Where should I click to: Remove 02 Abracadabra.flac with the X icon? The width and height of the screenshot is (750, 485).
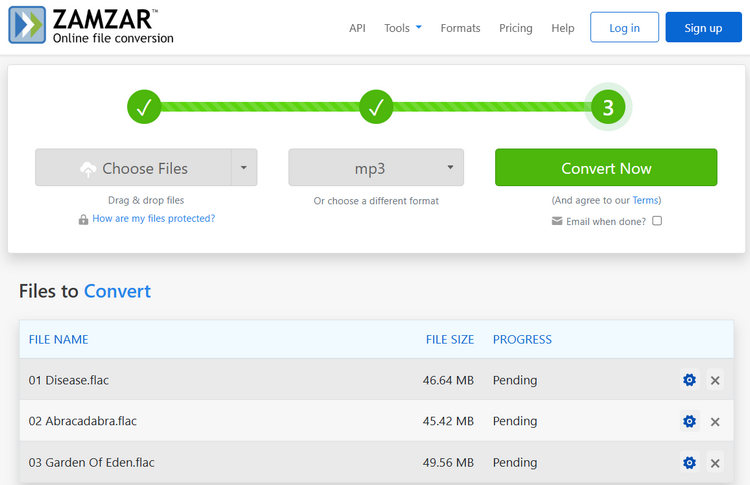[x=715, y=422]
